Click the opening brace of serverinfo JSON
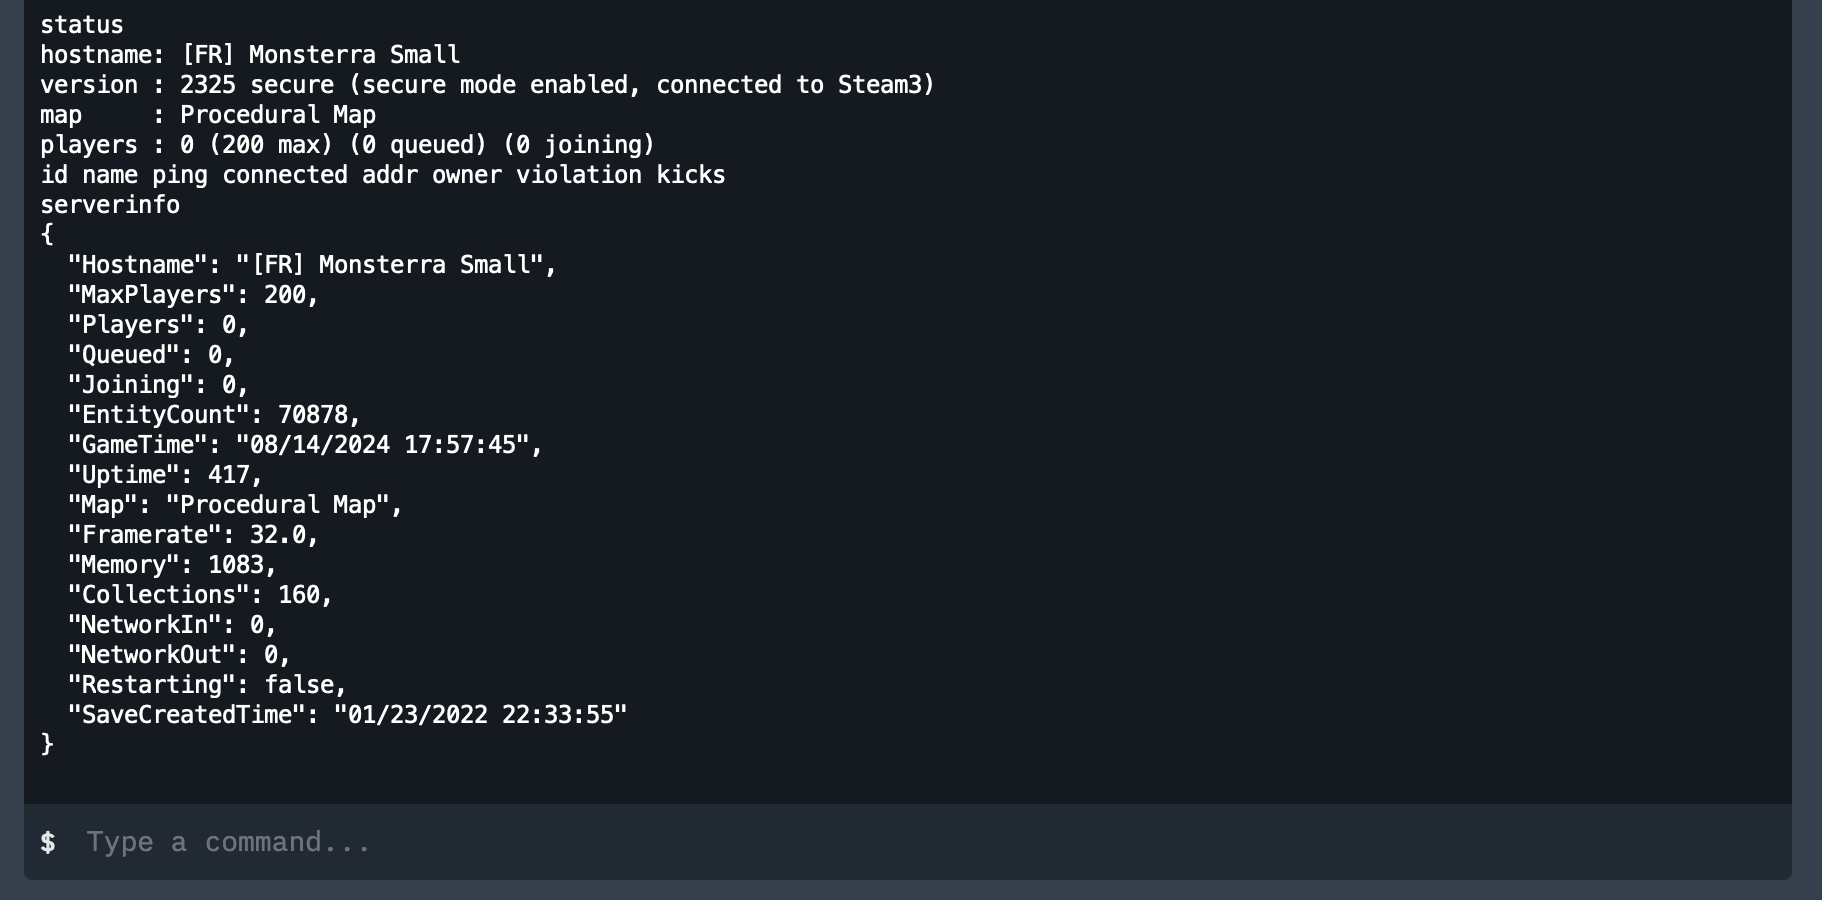 [x=47, y=234]
